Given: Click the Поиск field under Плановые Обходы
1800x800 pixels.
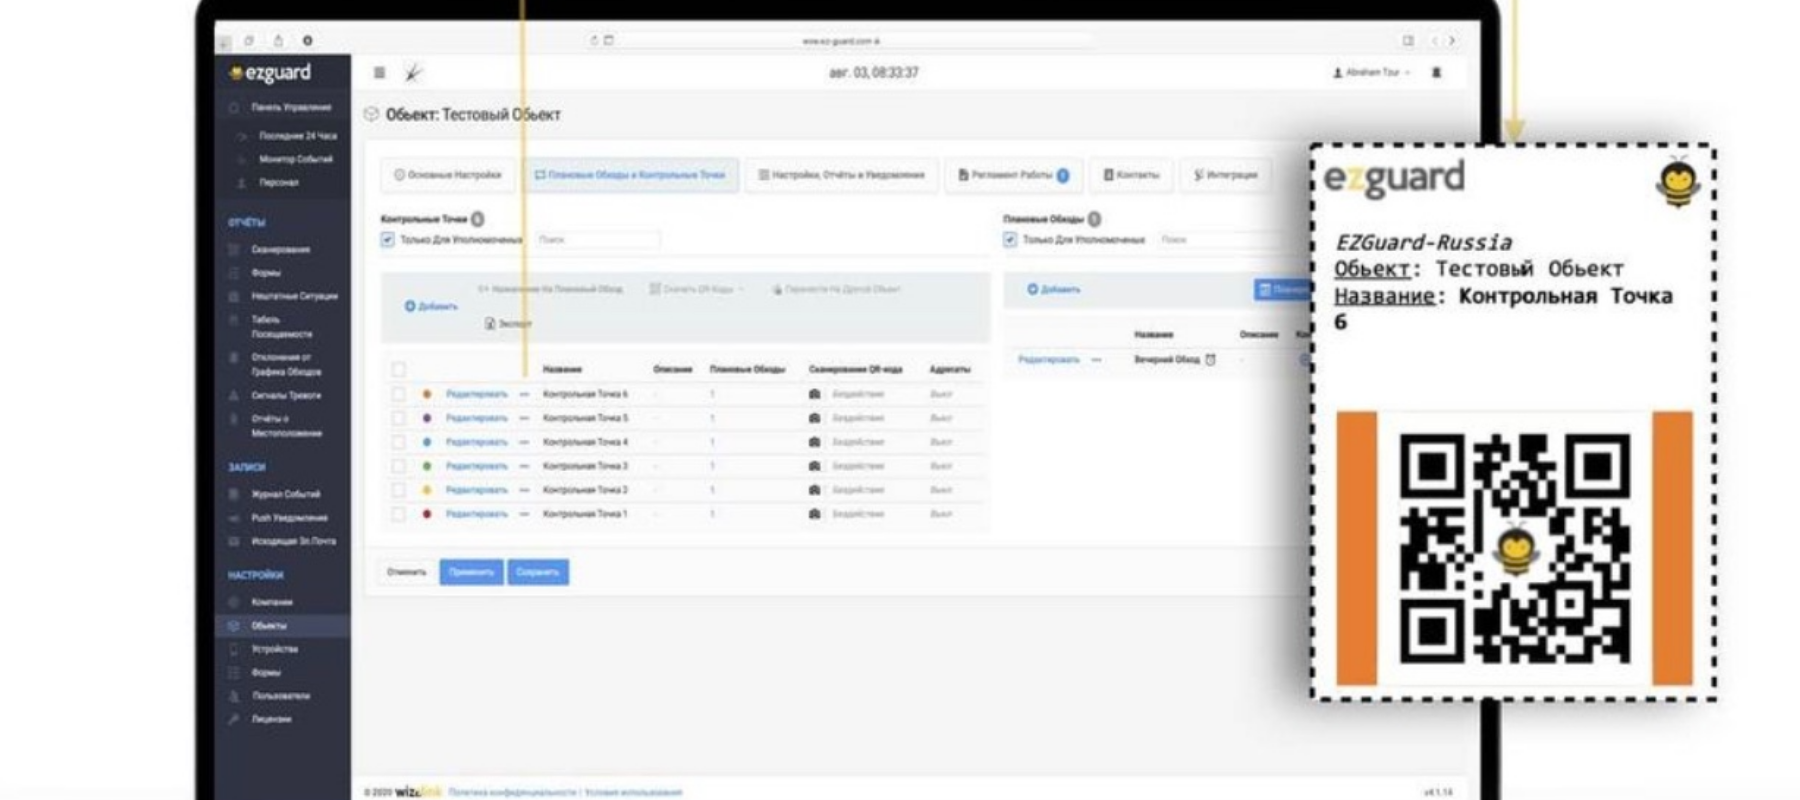Looking at the screenshot, I should (x=1220, y=240).
